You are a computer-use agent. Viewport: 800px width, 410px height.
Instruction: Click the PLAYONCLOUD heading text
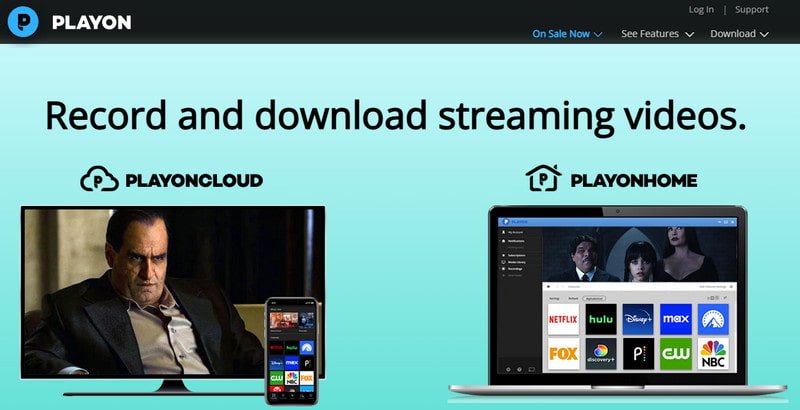(x=194, y=181)
